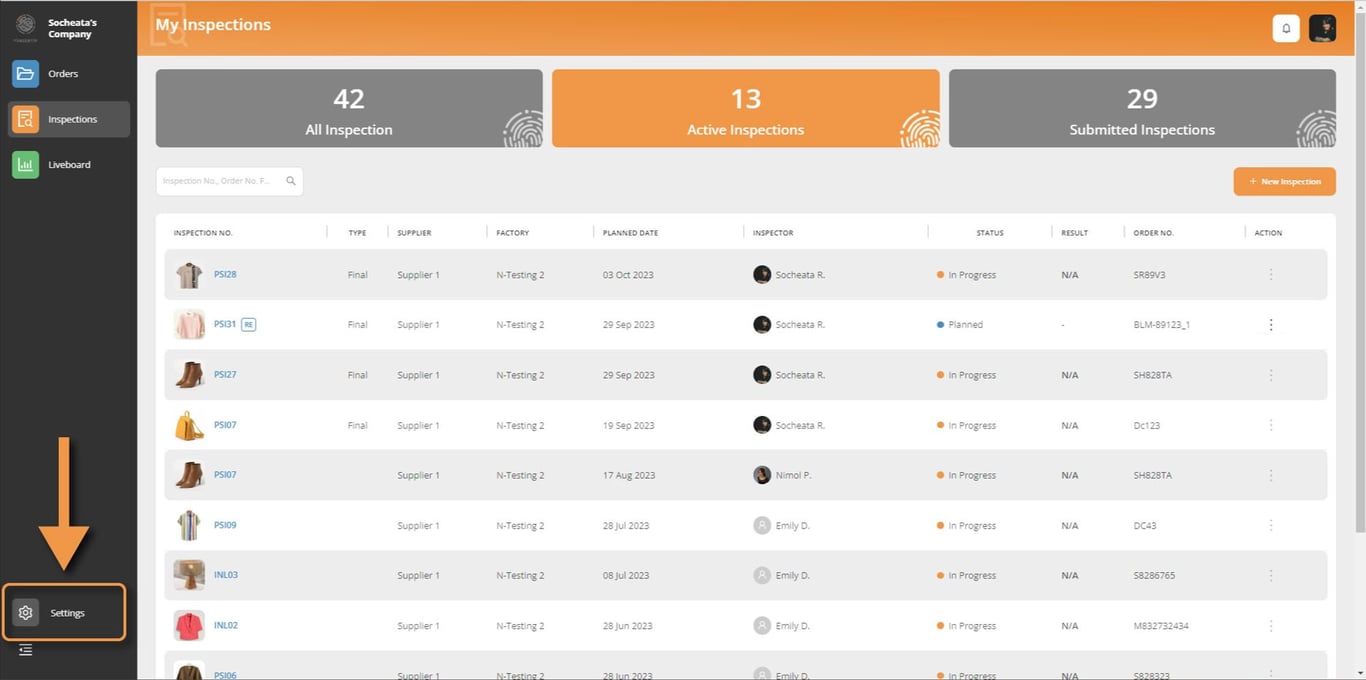Open Settings in the sidebar
Image resolution: width=1366 pixels, height=680 pixels.
click(64, 613)
